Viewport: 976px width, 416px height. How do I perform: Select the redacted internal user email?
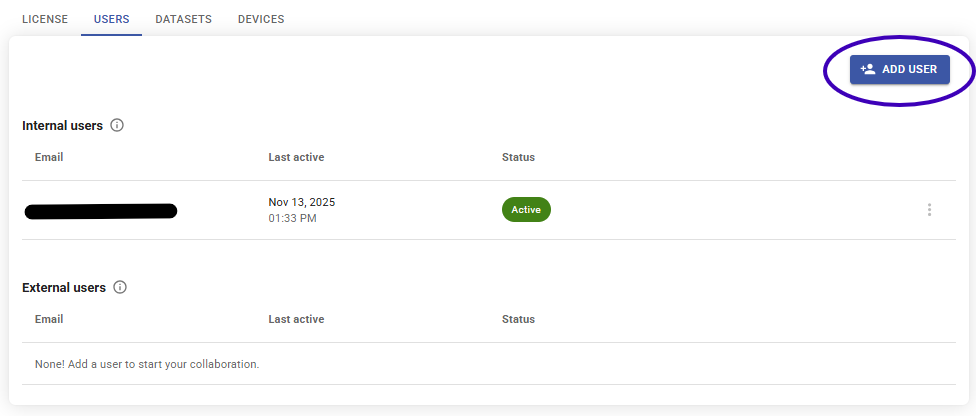[101, 211]
